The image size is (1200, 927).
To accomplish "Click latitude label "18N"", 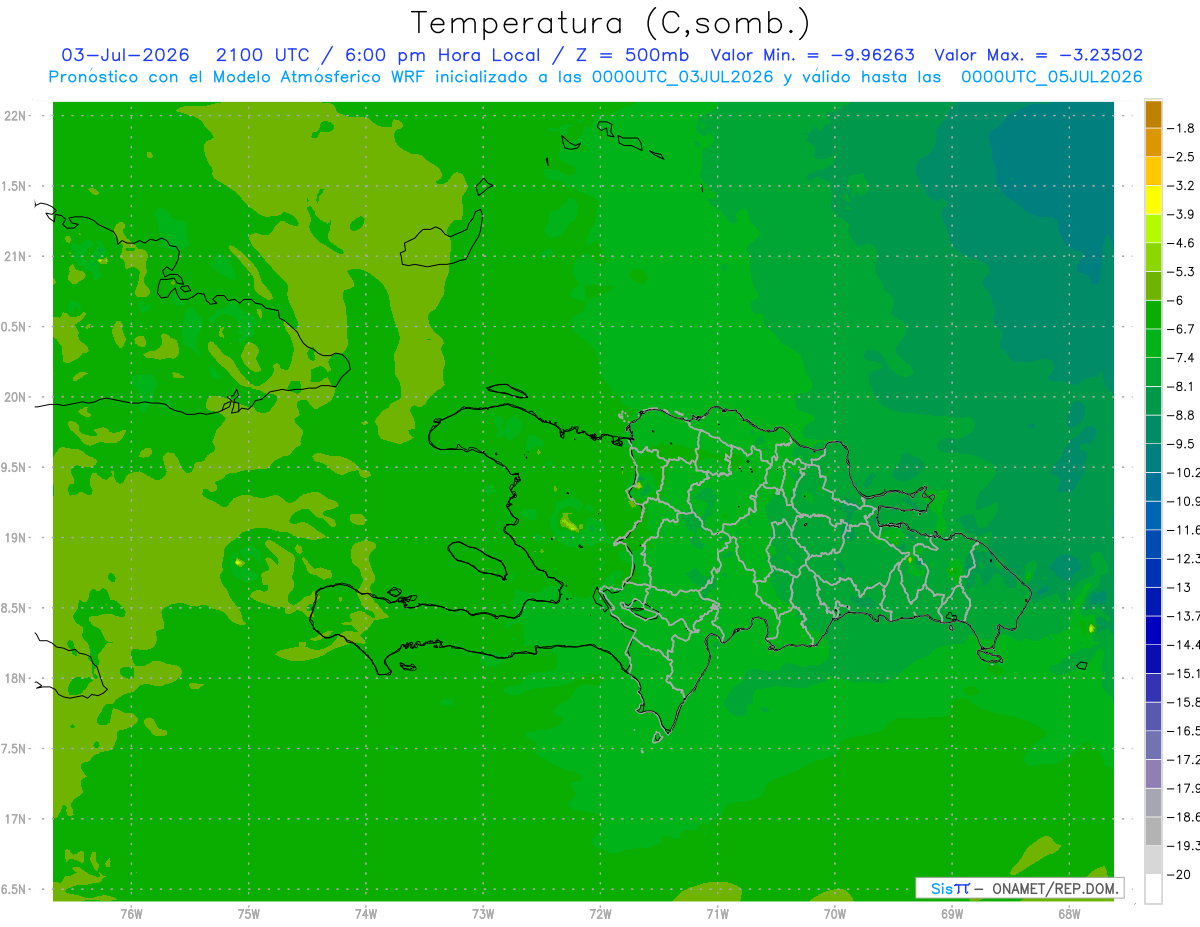I will click(x=15, y=679).
